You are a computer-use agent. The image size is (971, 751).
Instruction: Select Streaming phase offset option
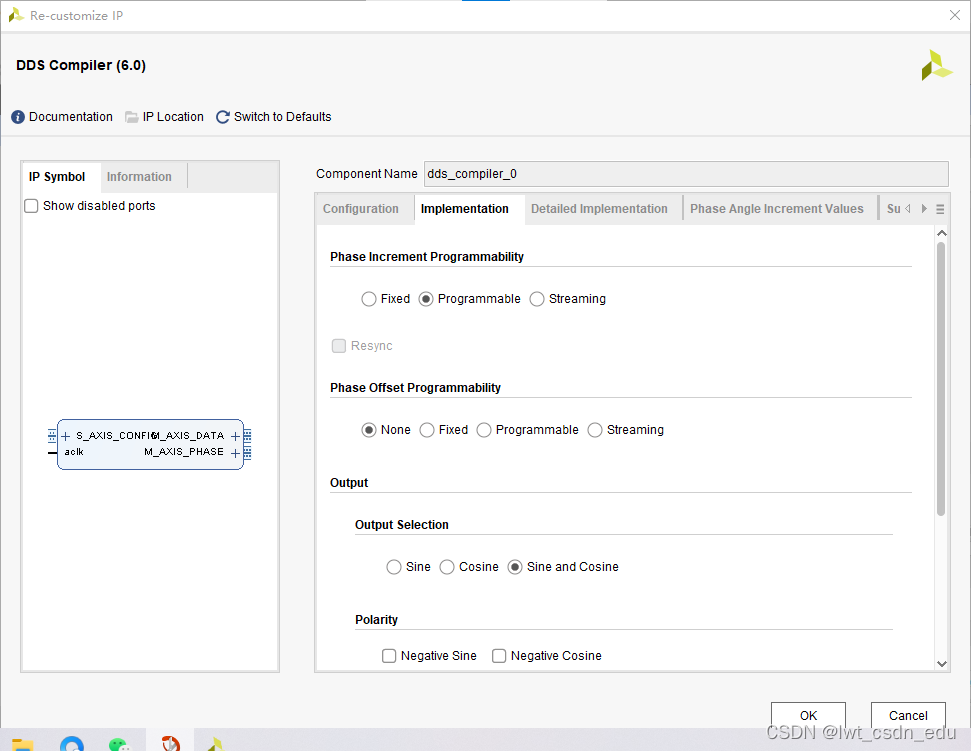594,430
